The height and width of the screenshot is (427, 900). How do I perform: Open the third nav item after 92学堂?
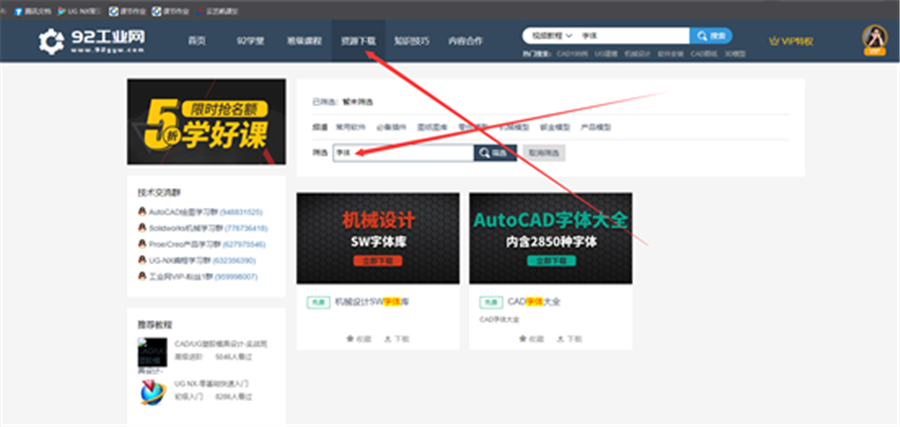click(x=412, y=41)
